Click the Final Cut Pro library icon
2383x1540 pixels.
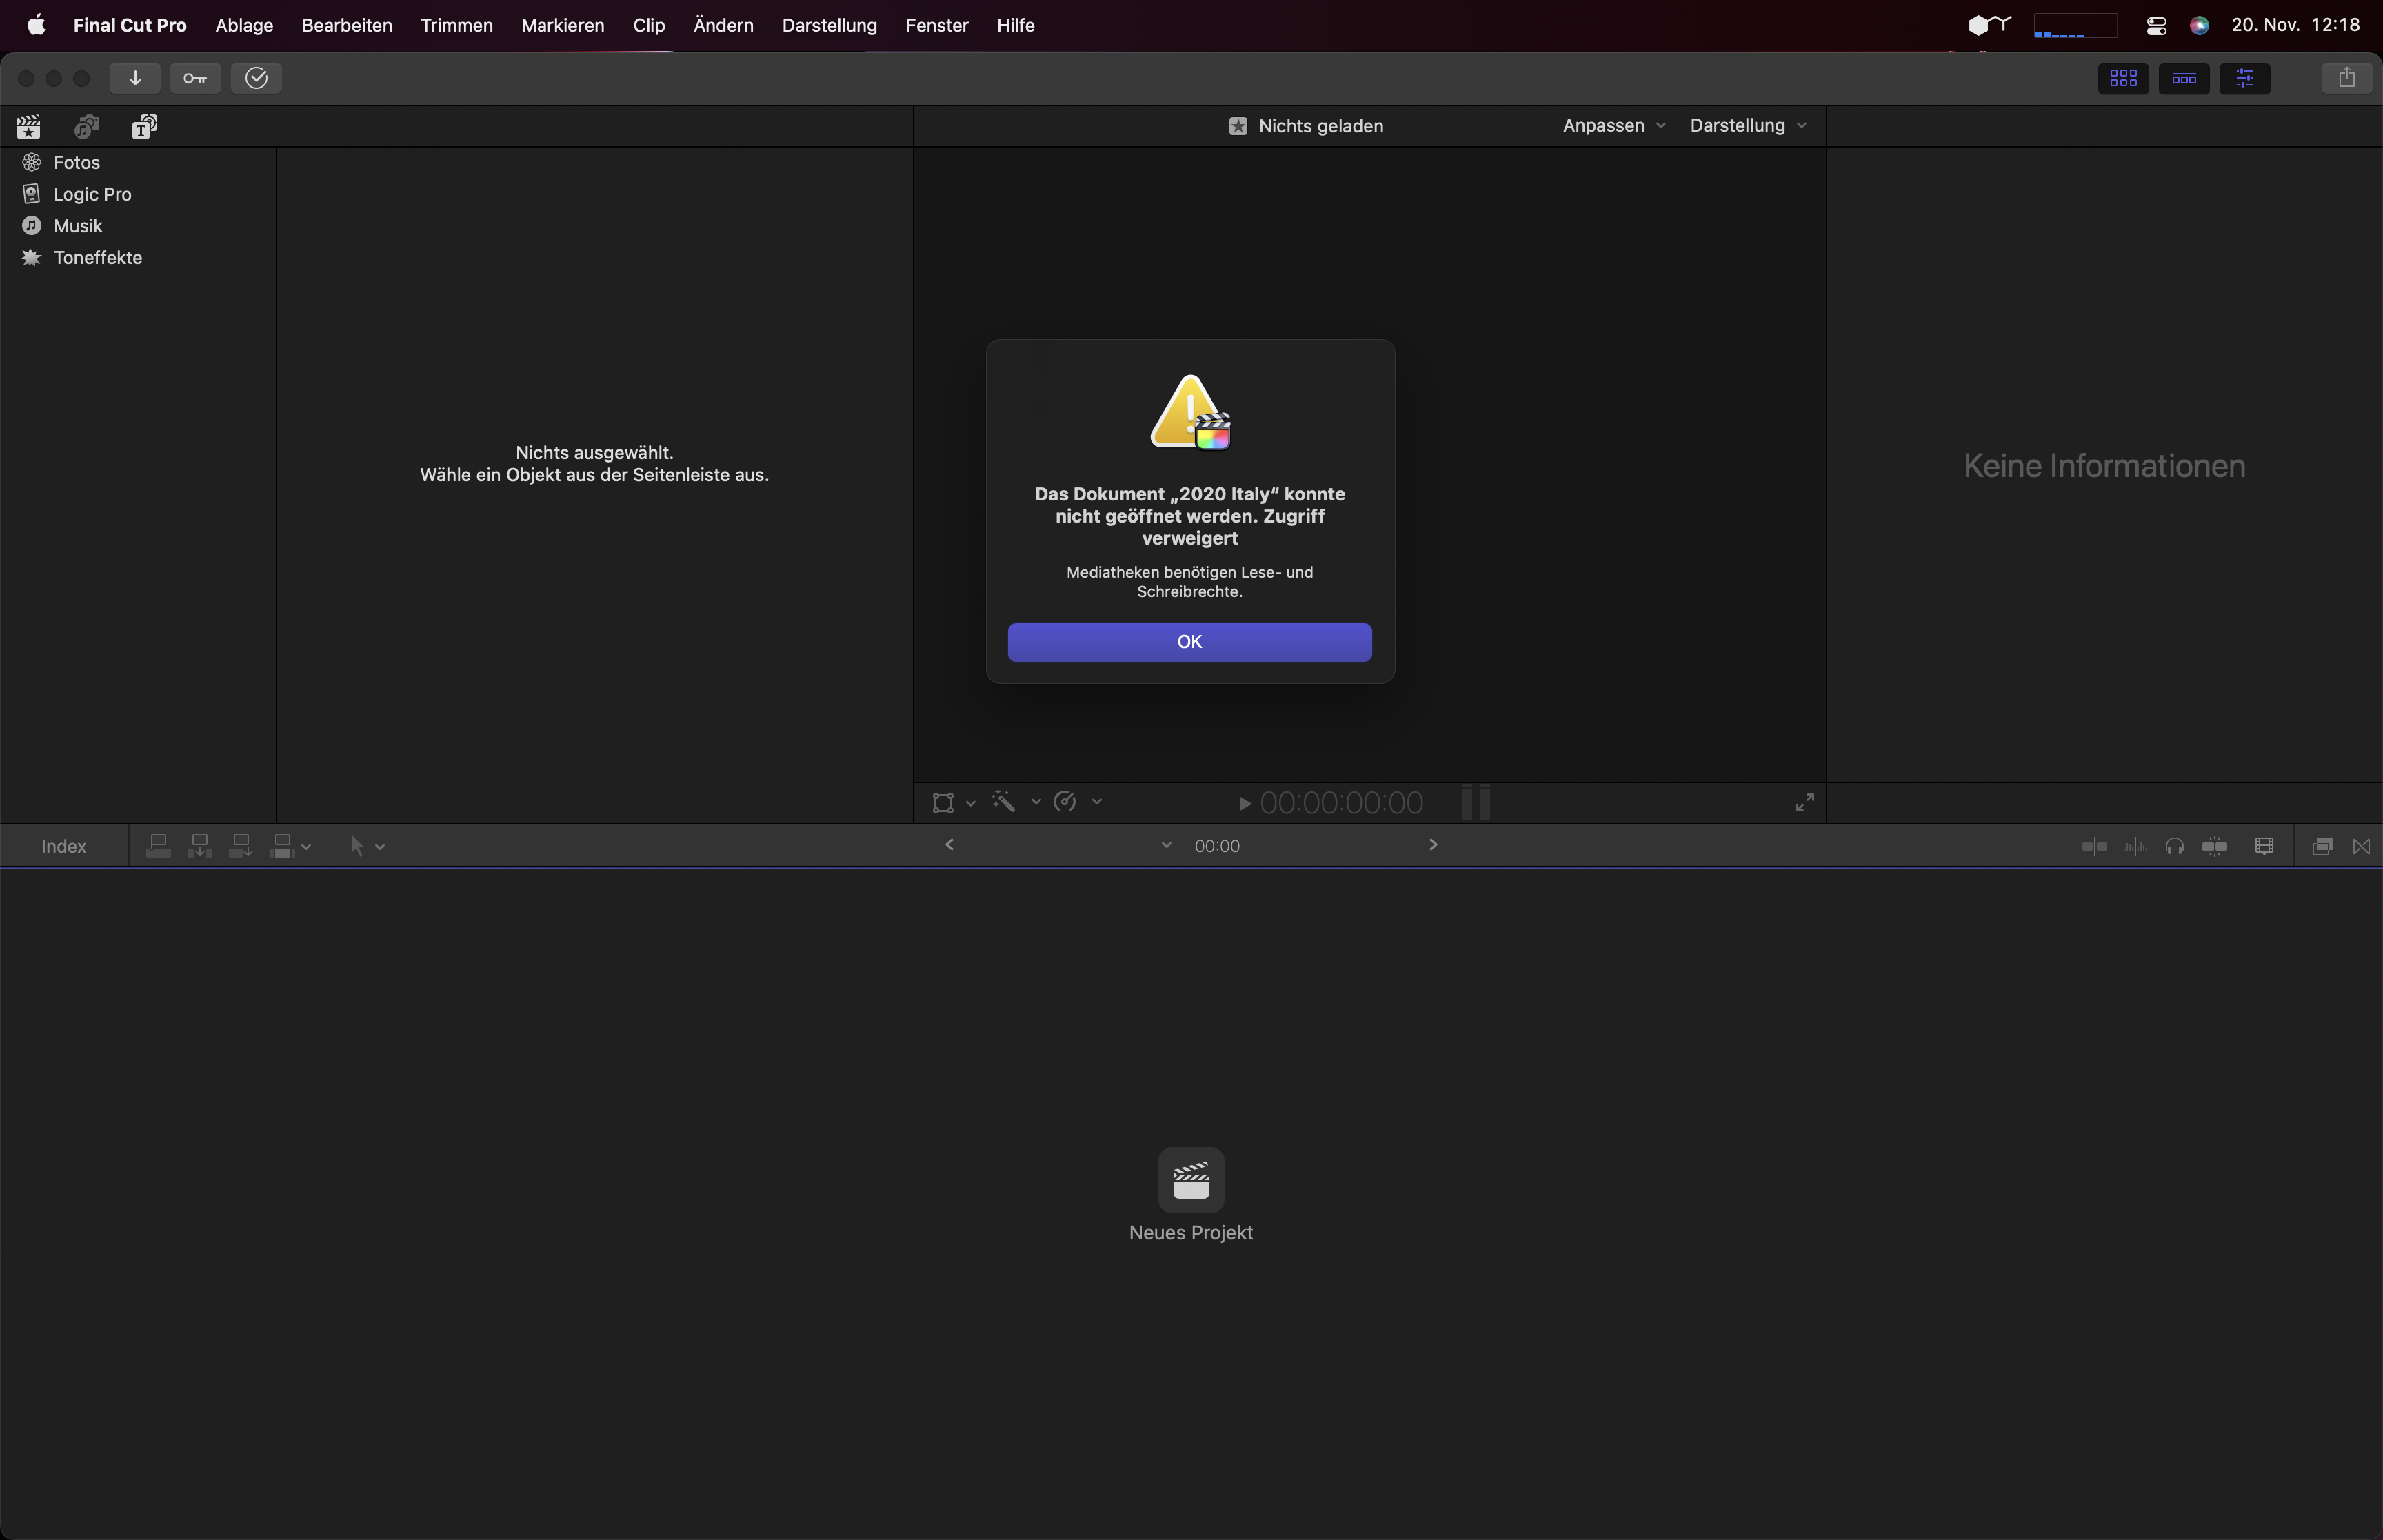(28, 125)
